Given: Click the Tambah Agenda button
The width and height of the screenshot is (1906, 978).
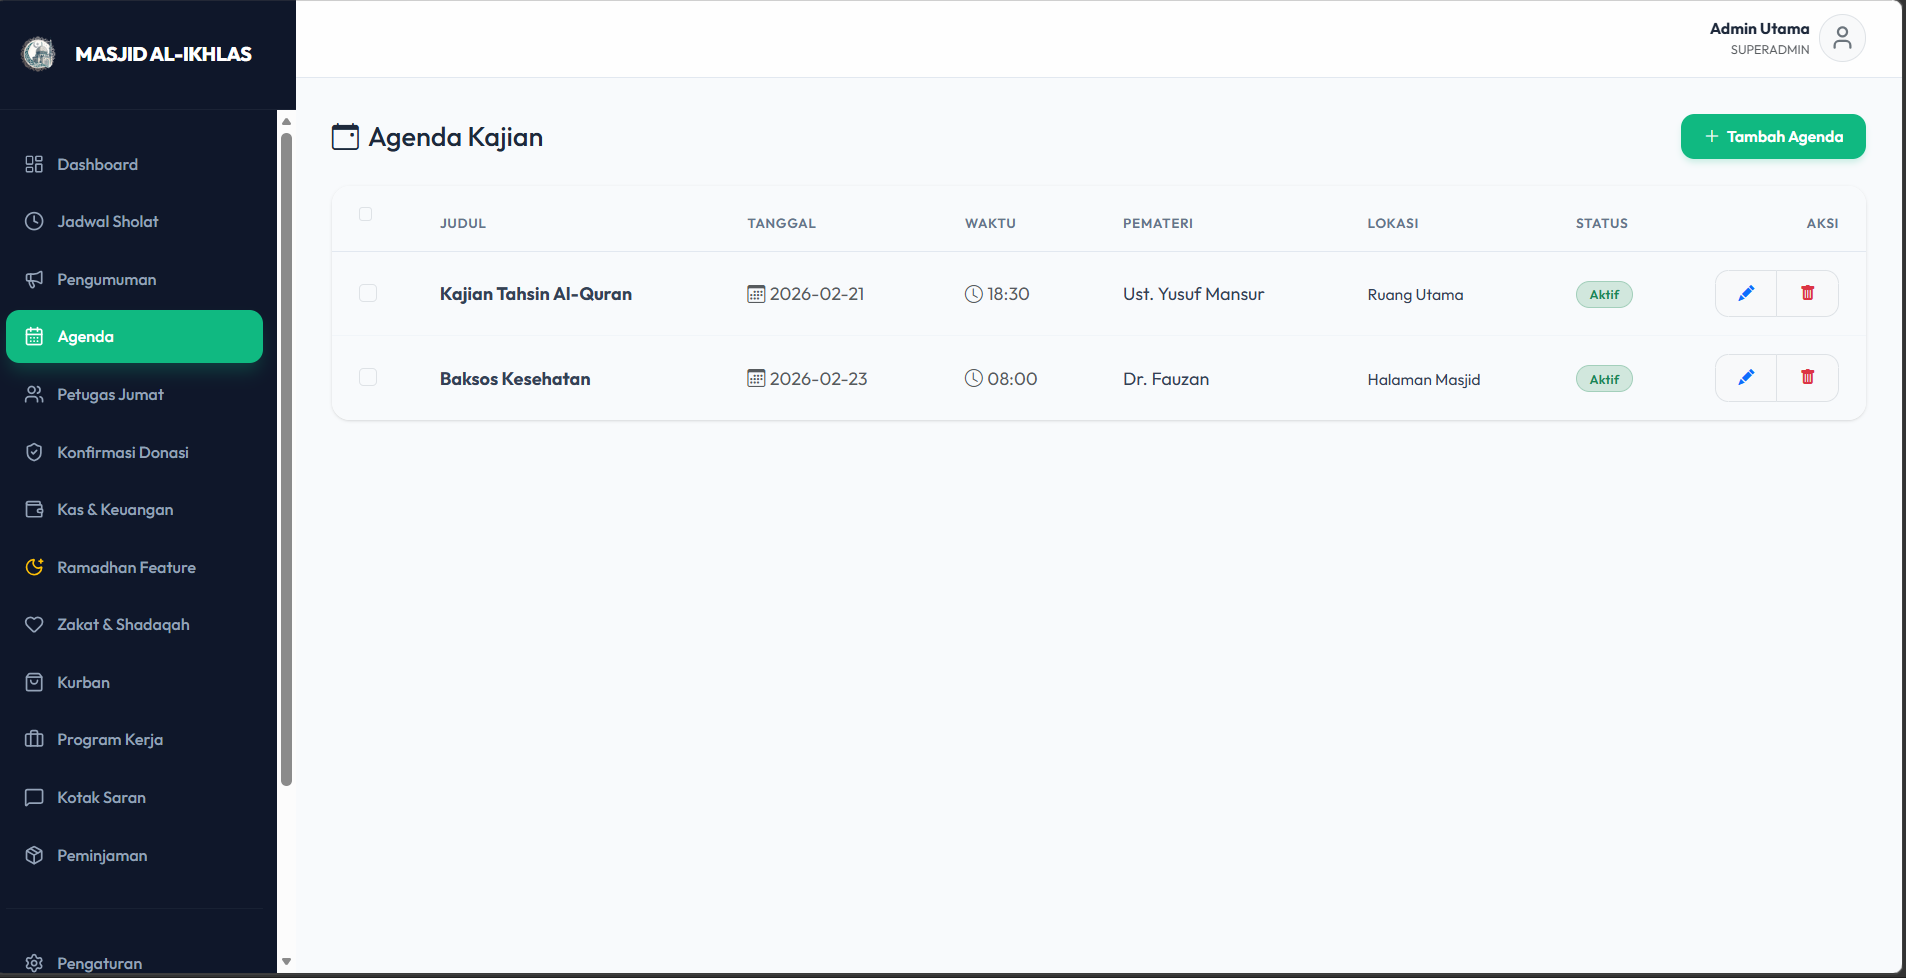Looking at the screenshot, I should click(1773, 136).
